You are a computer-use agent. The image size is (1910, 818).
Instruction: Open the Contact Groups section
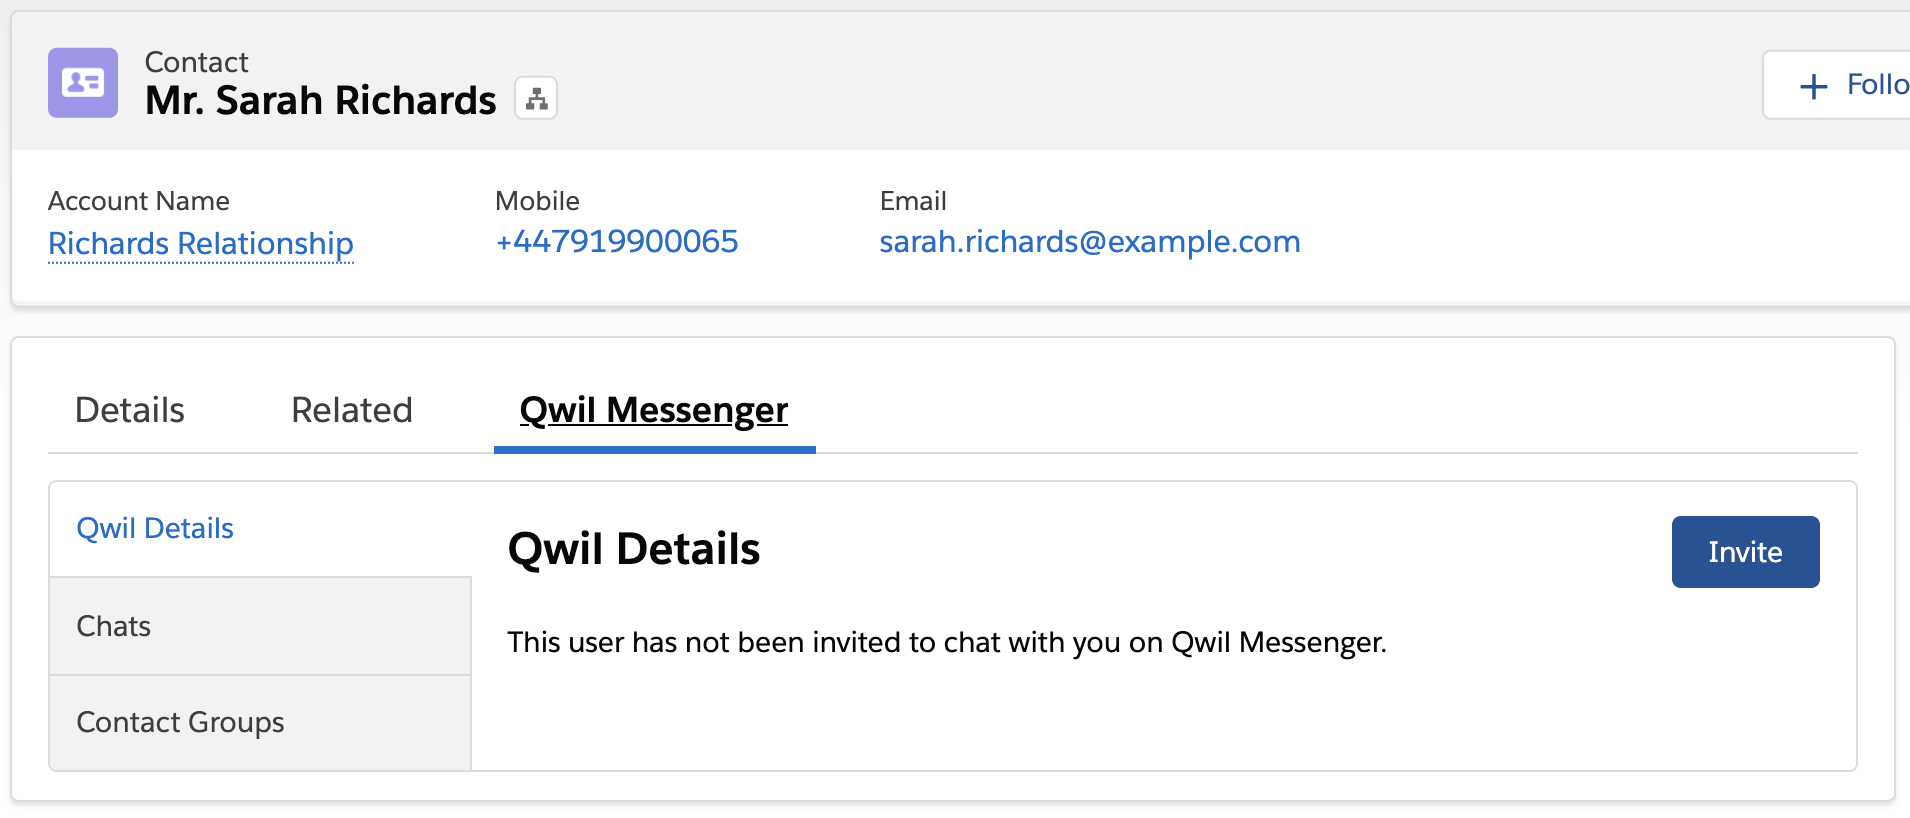pos(260,722)
